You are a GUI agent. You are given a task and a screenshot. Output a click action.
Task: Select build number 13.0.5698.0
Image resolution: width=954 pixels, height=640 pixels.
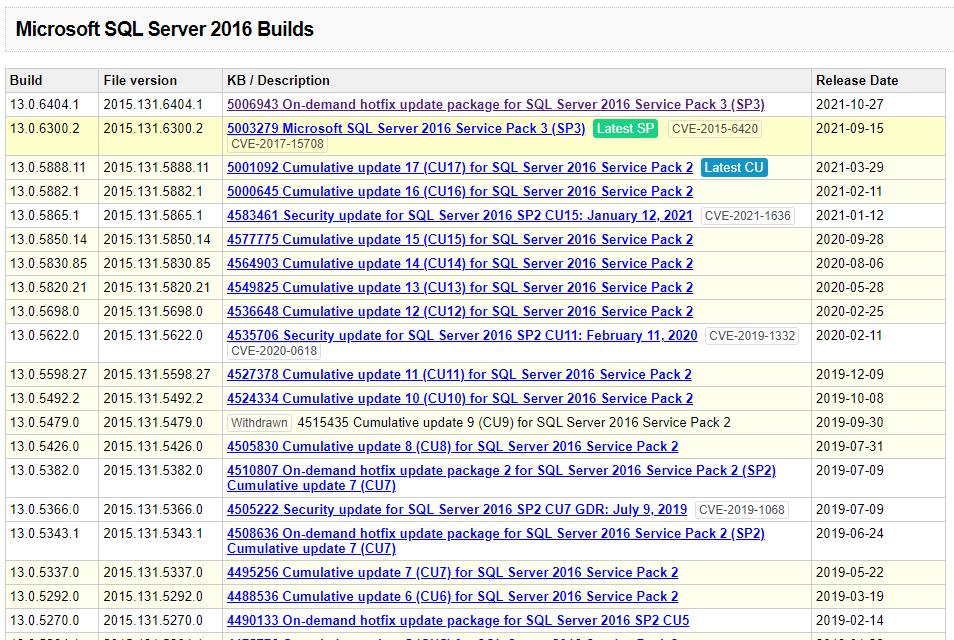point(44,311)
